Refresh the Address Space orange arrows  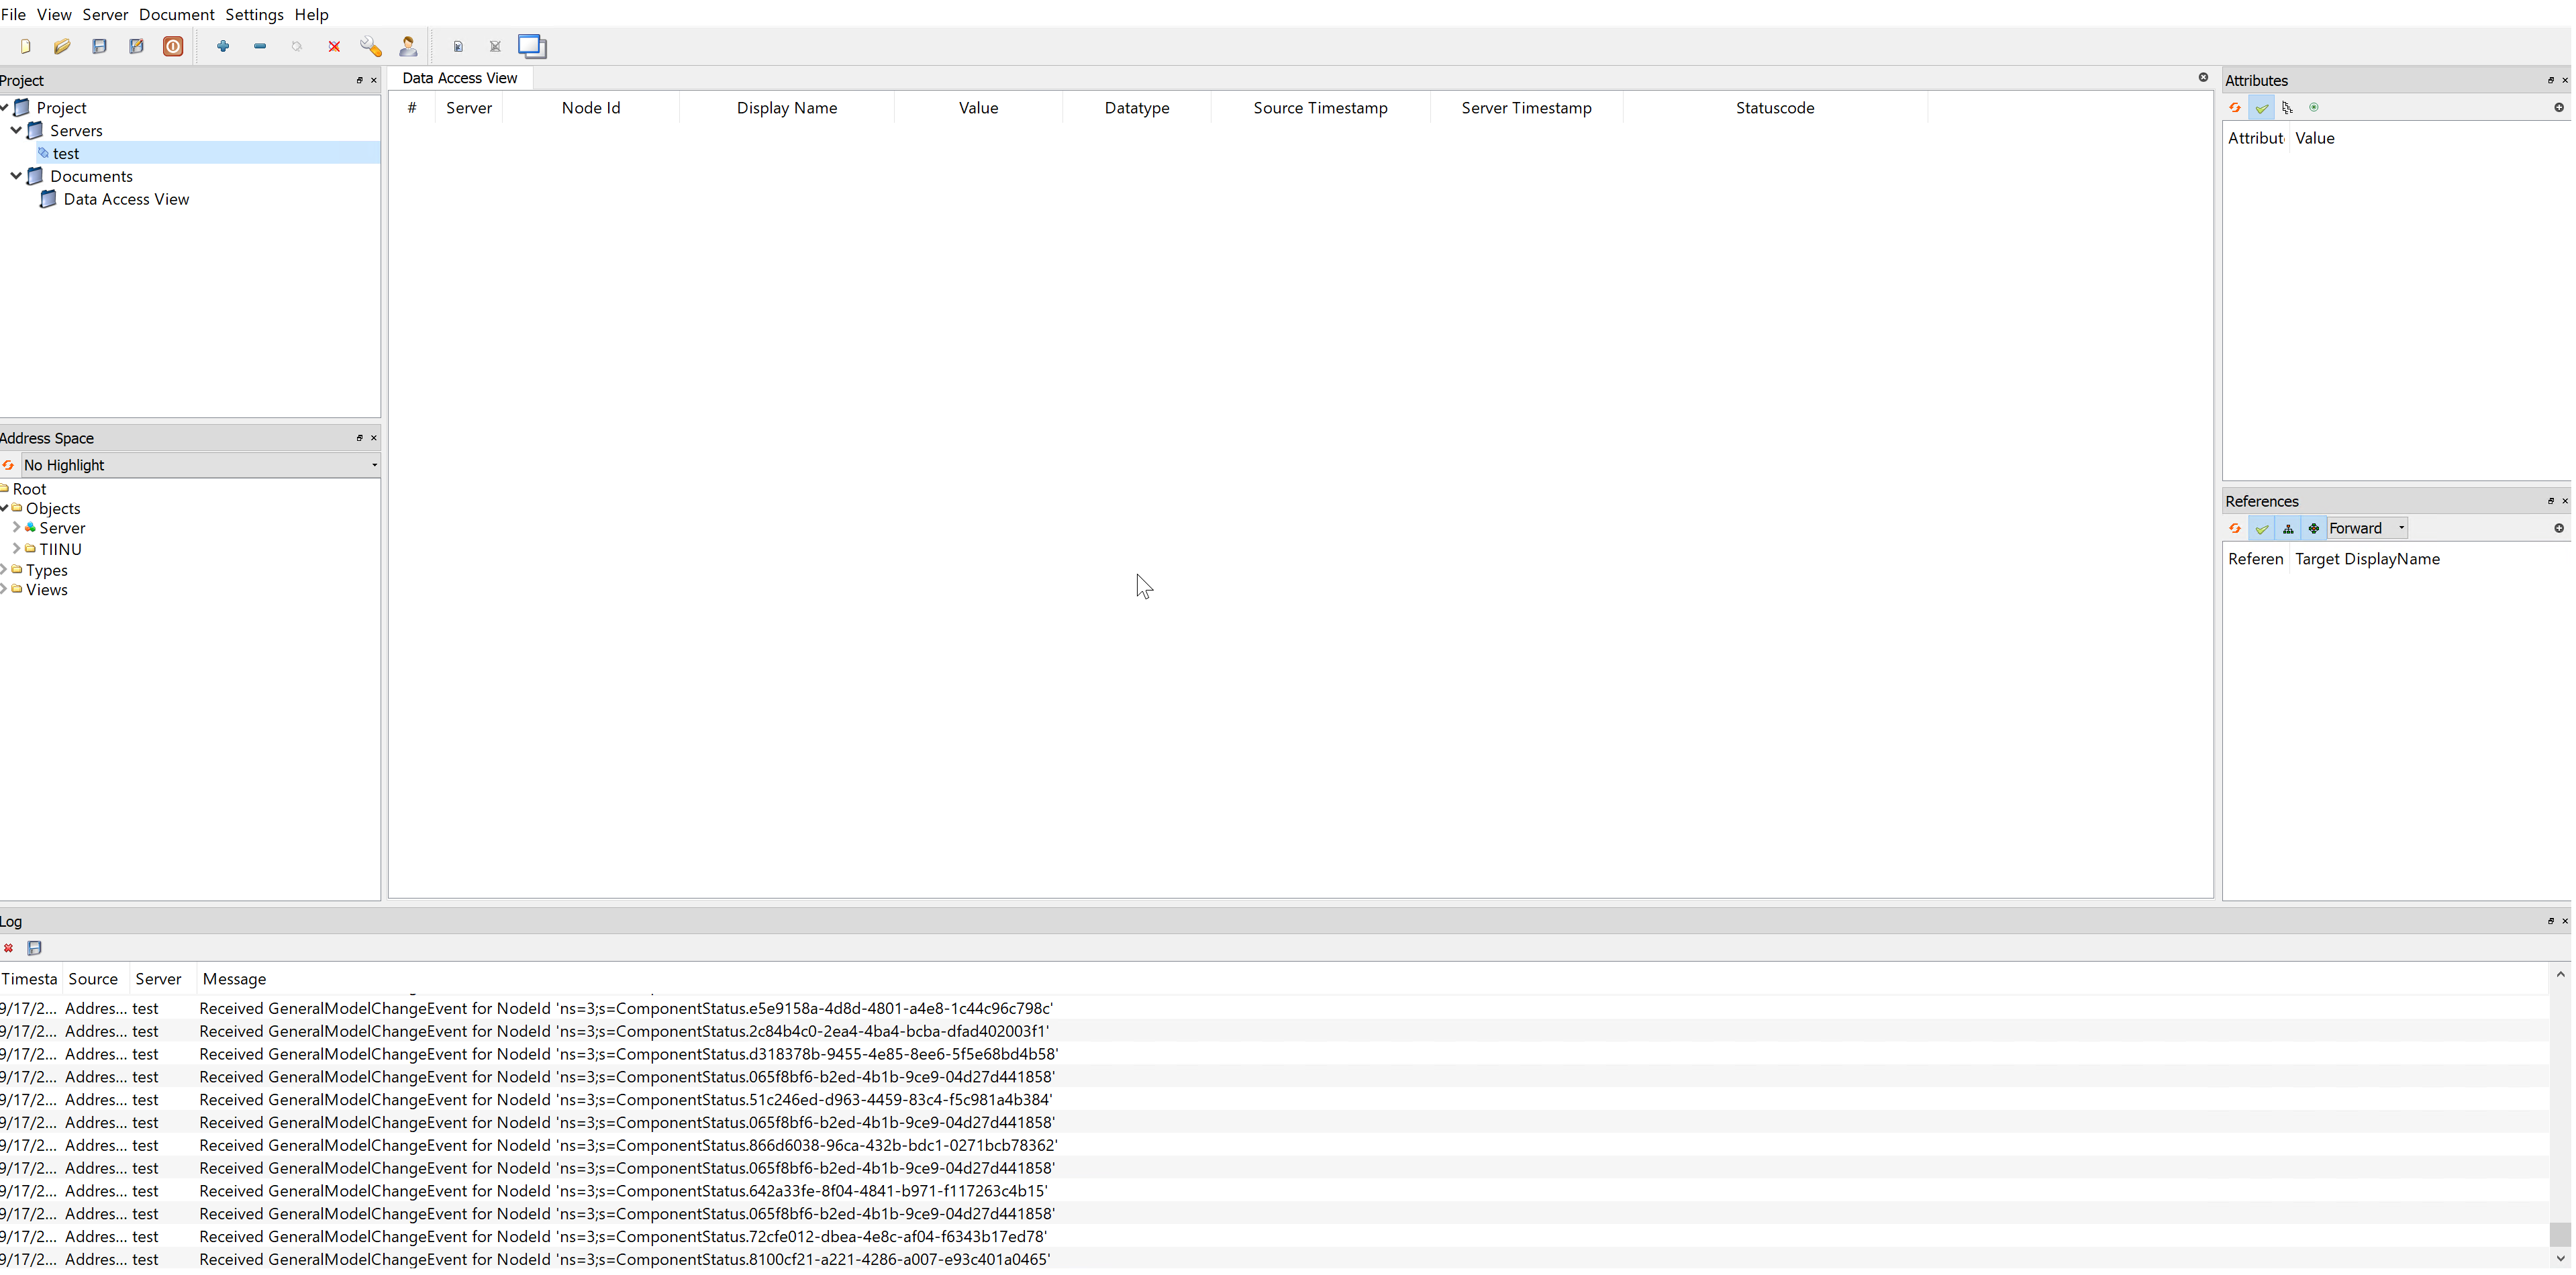click(x=9, y=465)
